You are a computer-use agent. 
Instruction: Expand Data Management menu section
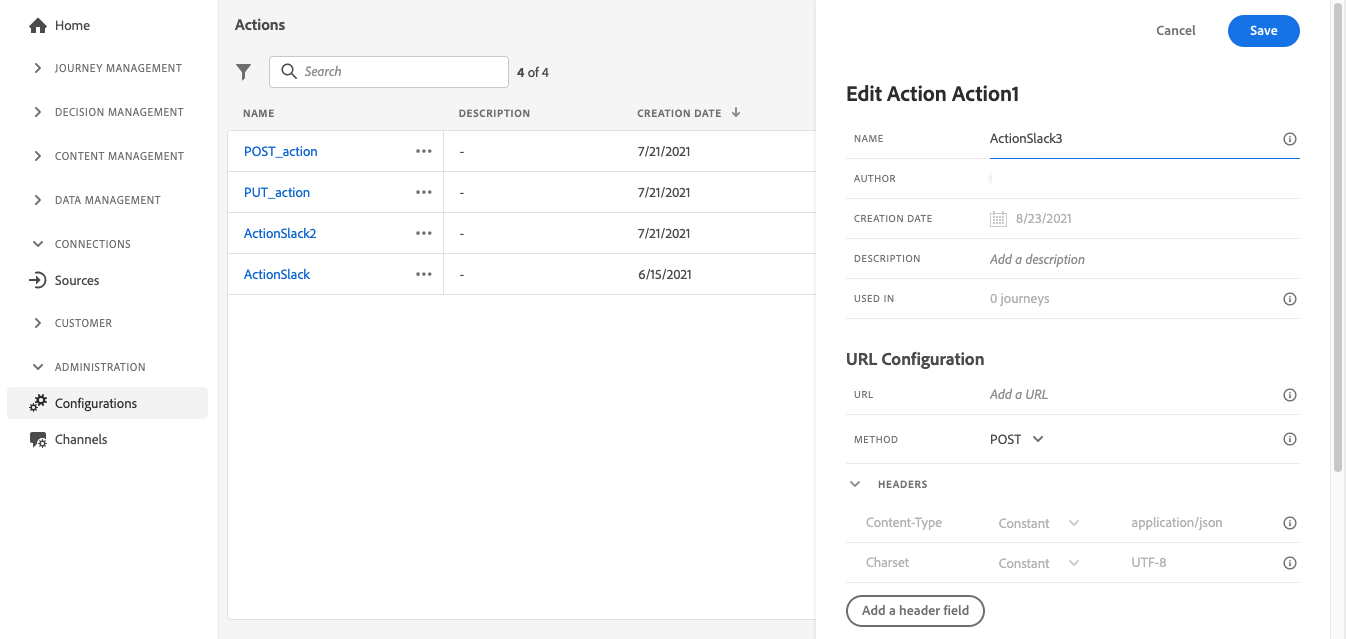(38, 200)
